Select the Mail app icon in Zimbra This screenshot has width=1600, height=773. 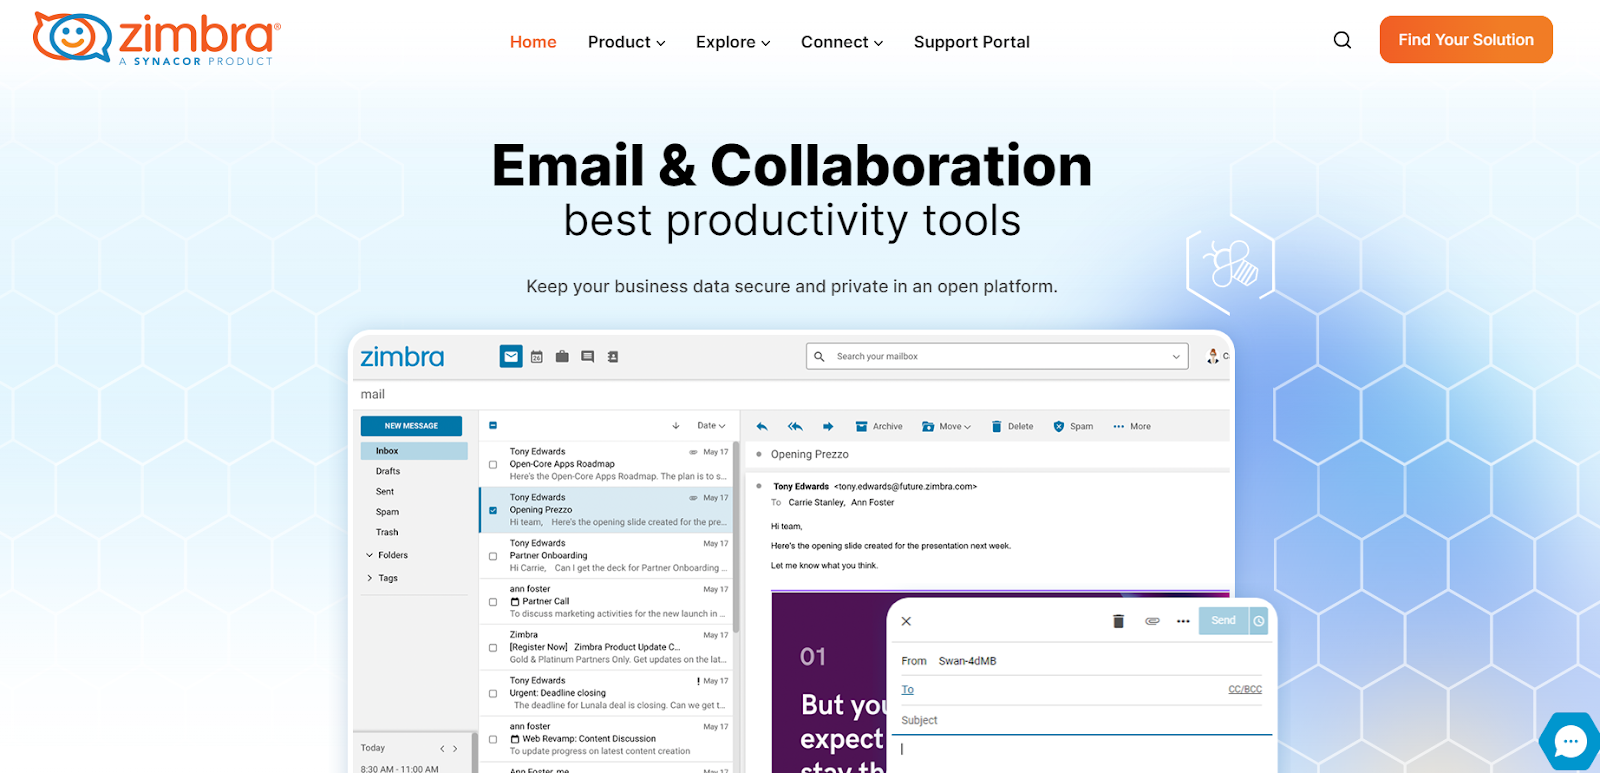(x=511, y=356)
